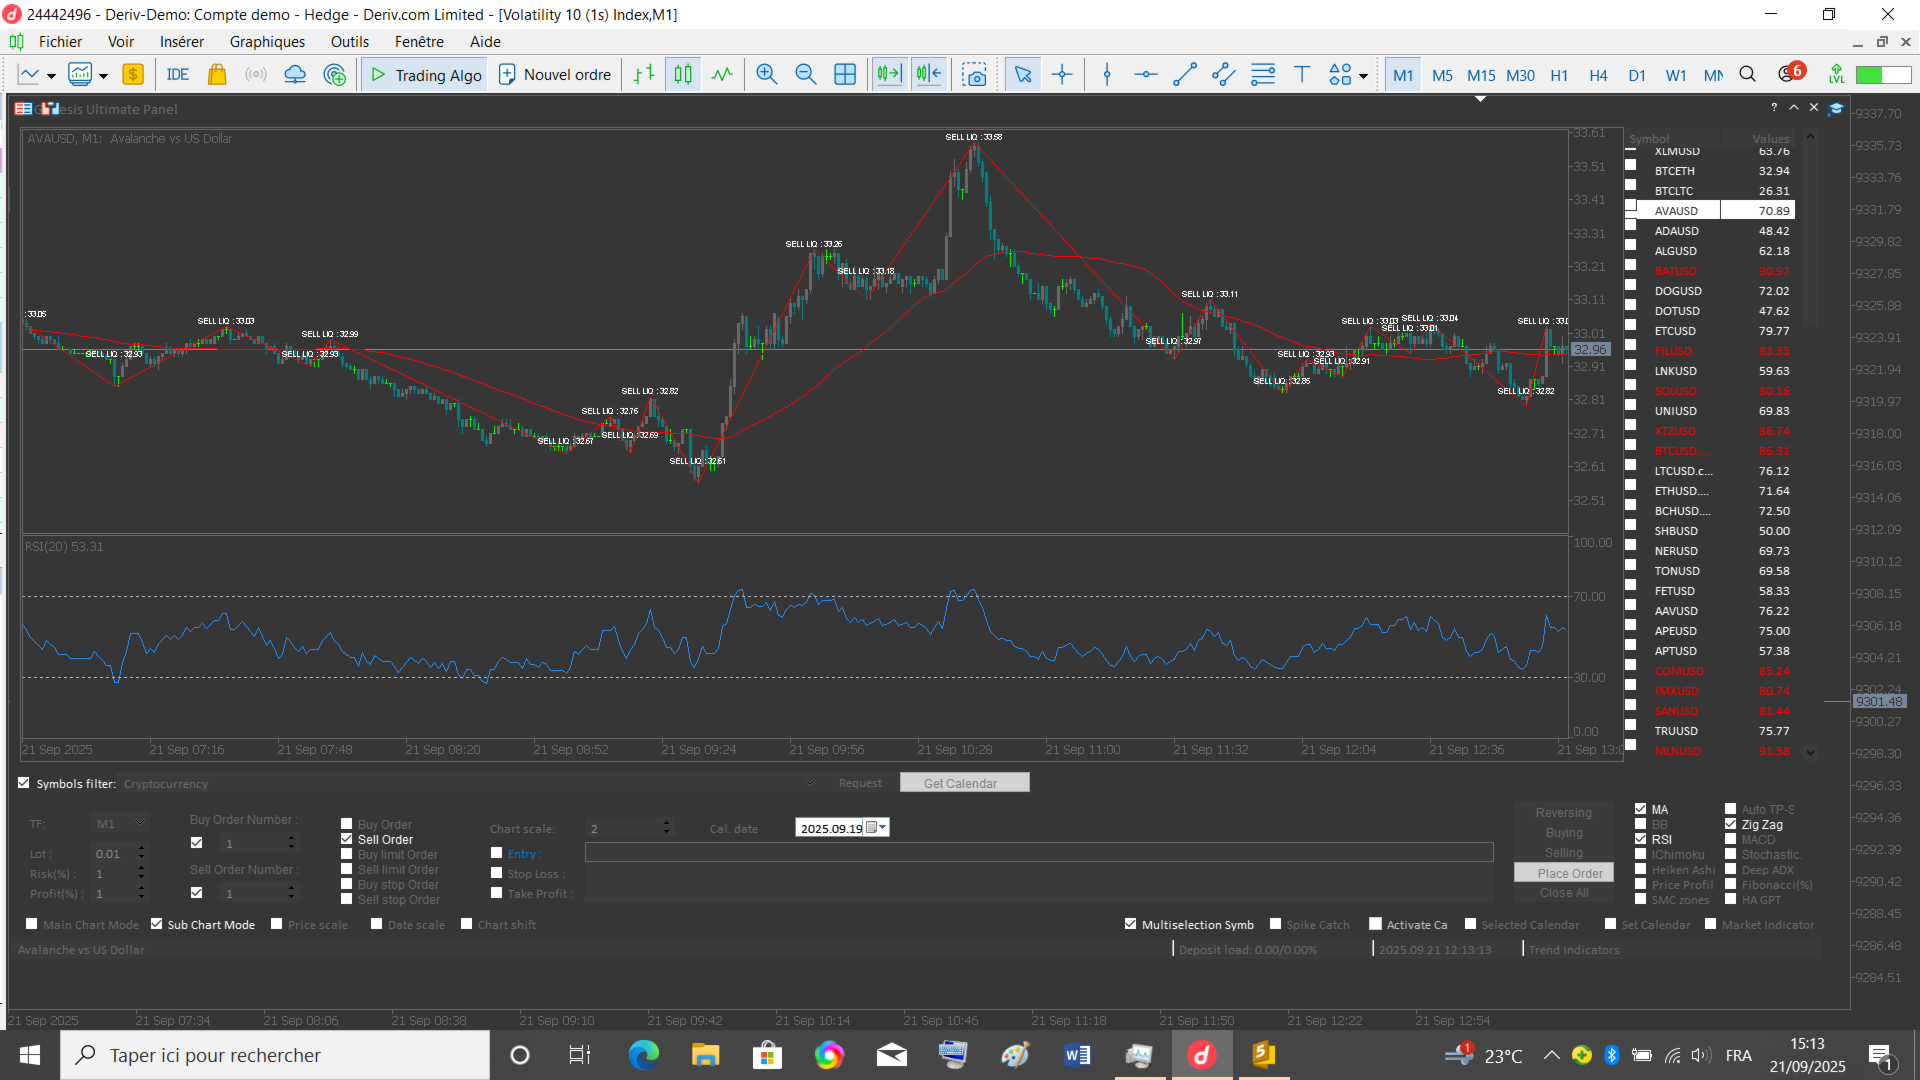Open the Market shopping bag icon
Viewport: 1920px width, 1080px height.
pyautogui.click(x=217, y=75)
